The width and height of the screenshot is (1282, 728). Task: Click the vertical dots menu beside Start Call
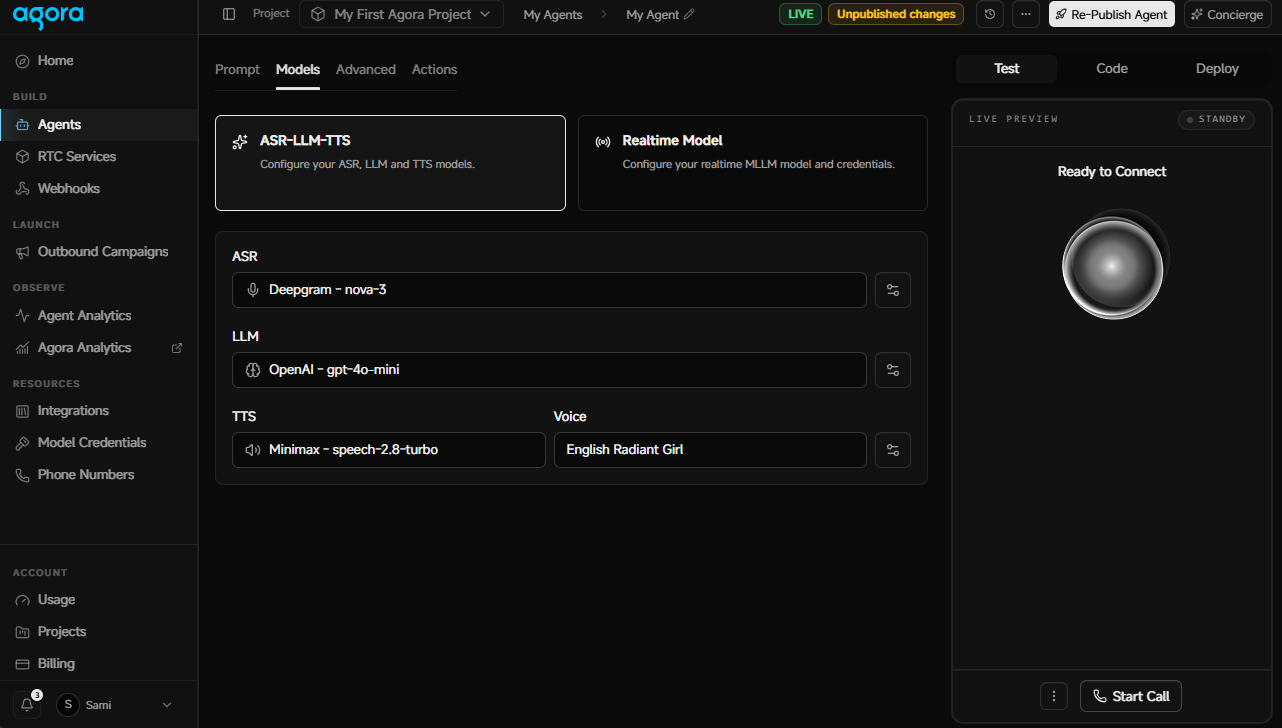click(x=1054, y=696)
